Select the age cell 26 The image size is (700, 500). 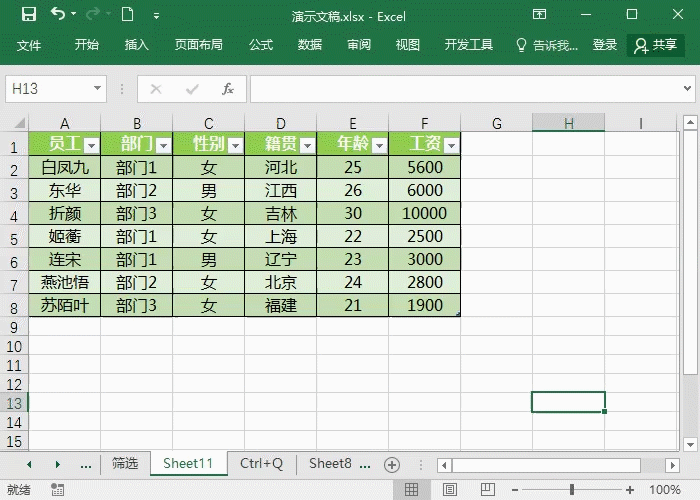point(353,191)
